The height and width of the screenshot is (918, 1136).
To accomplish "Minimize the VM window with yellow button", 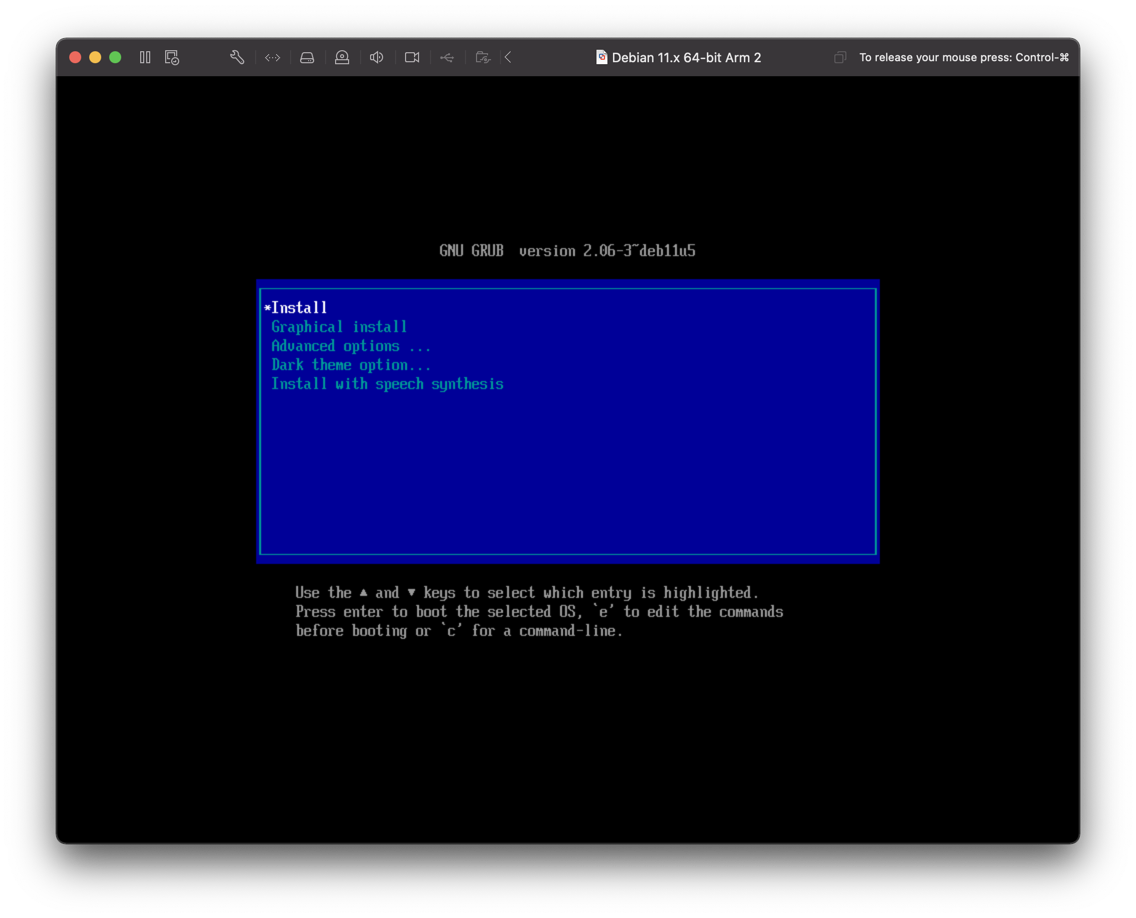I will [x=95, y=57].
